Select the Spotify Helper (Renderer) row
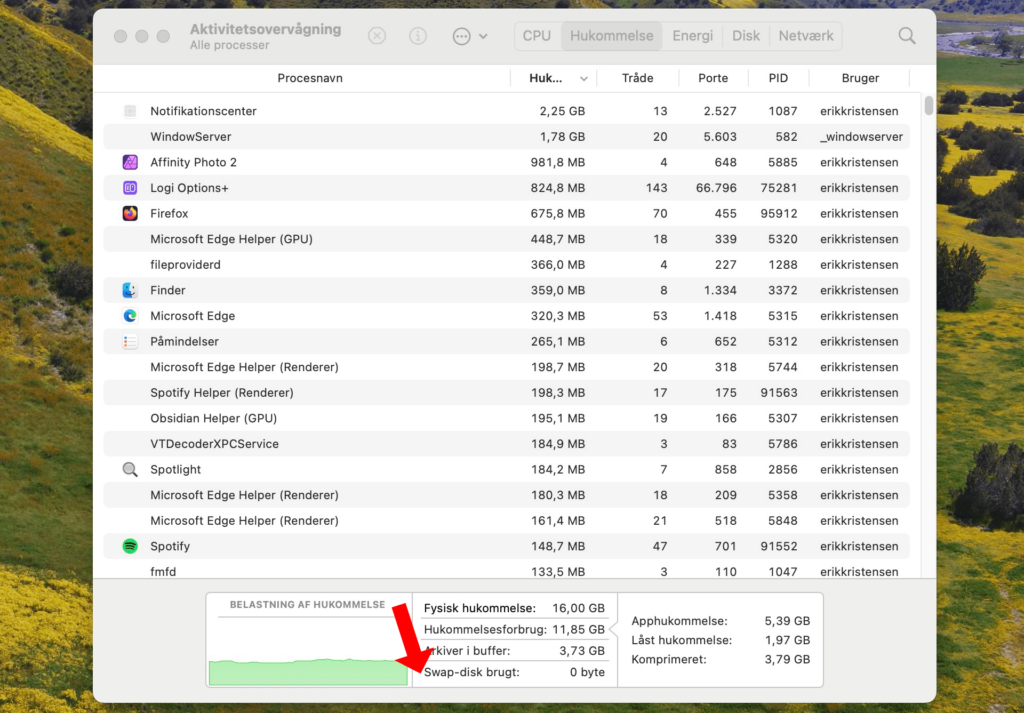This screenshot has height=713, width=1024. pyautogui.click(x=506, y=392)
